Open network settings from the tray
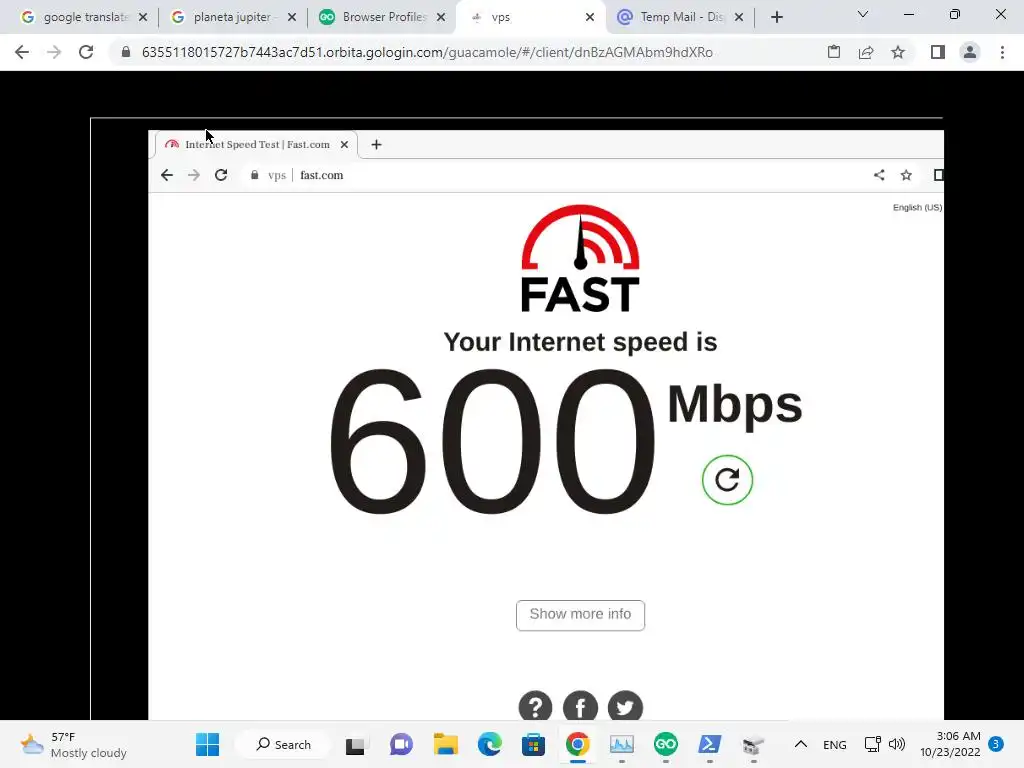The width and height of the screenshot is (1024, 768). click(872, 744)
